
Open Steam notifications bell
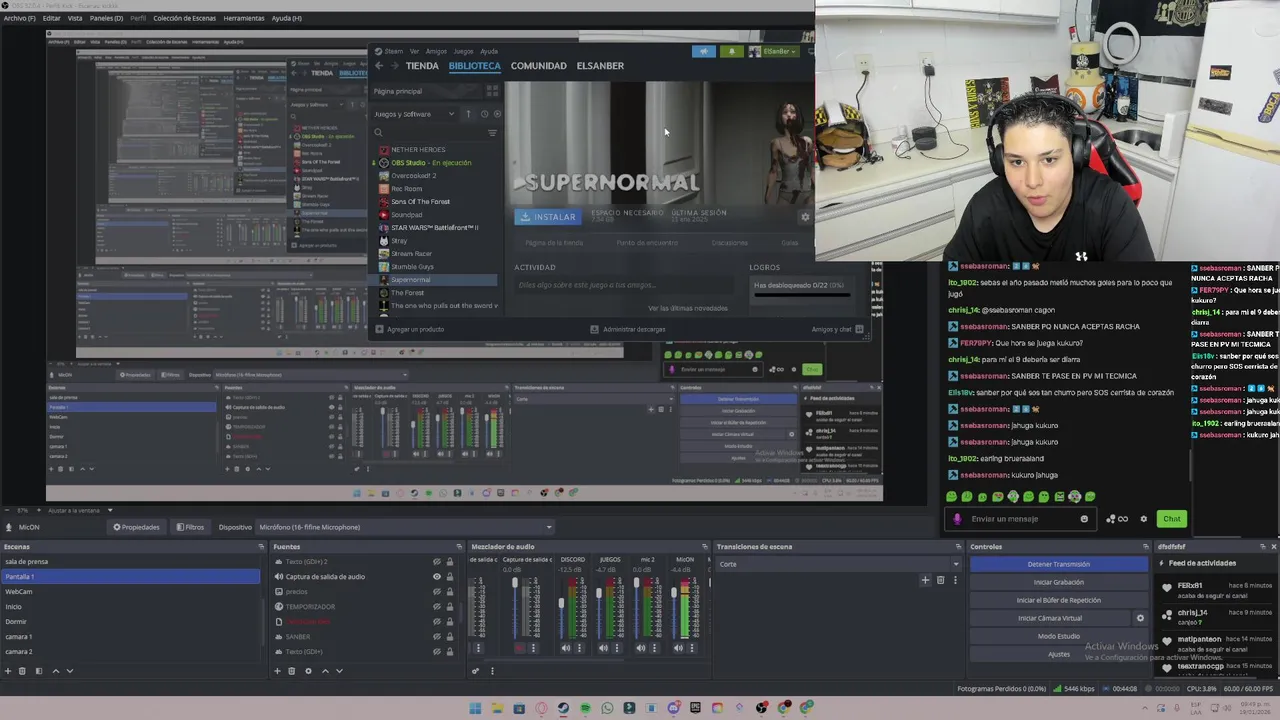coord(731,51)
